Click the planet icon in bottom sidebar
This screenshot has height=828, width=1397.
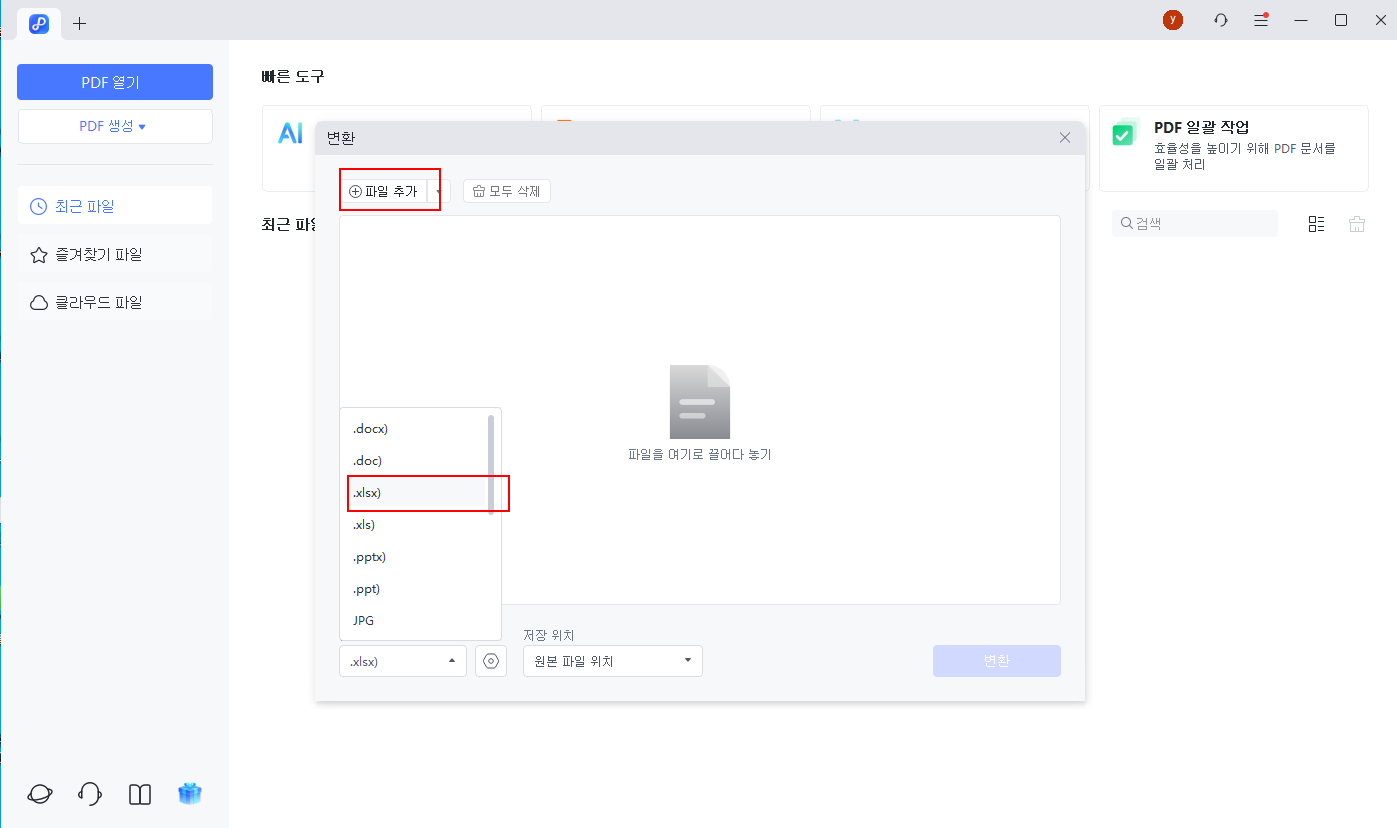coord(40,794)
